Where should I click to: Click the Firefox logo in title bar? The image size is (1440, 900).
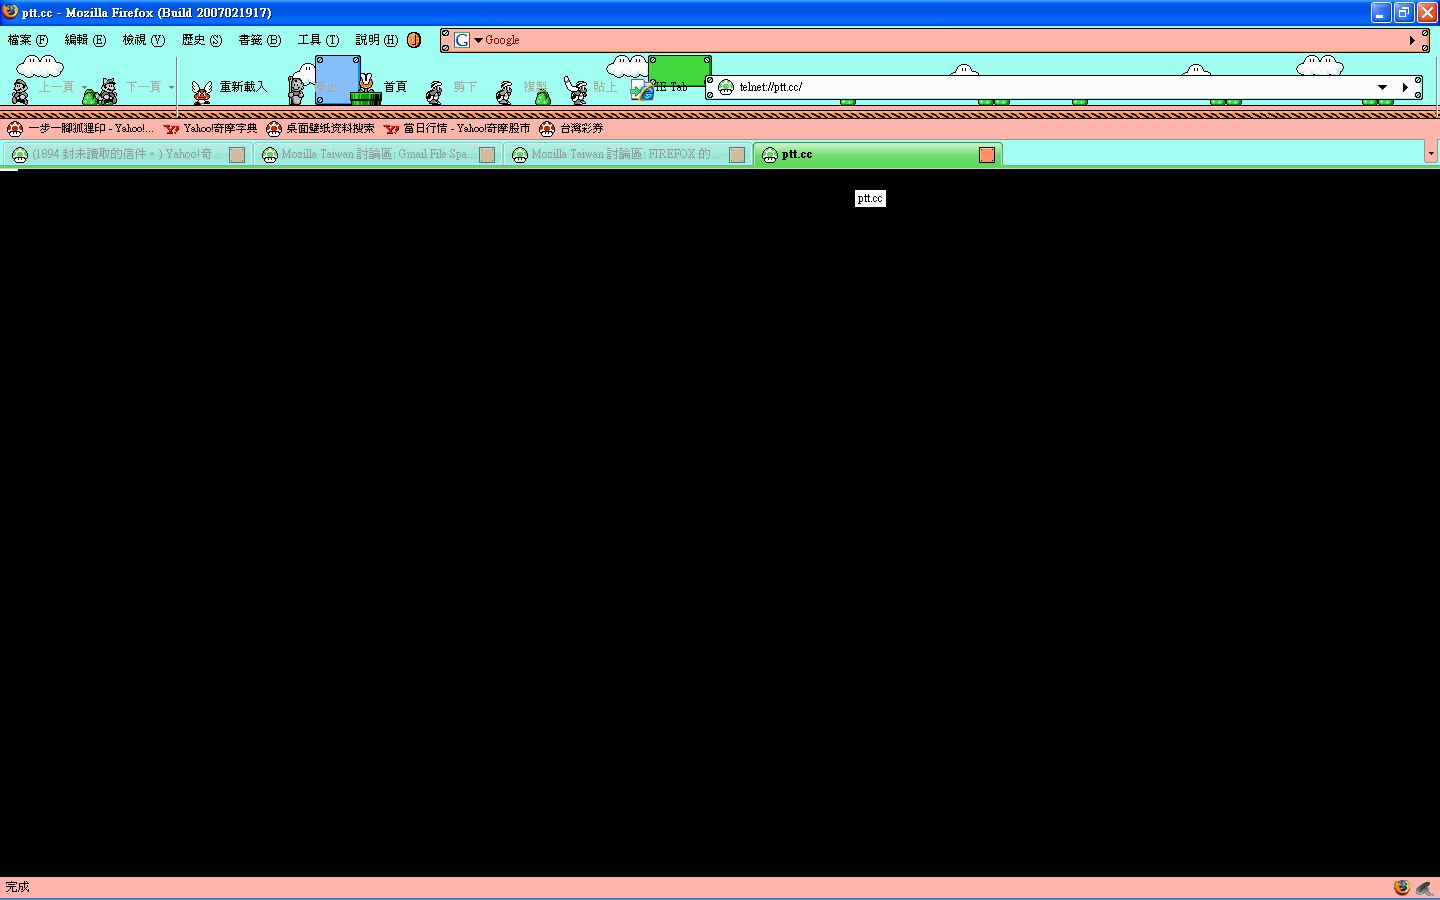click(x=10, y=12)
